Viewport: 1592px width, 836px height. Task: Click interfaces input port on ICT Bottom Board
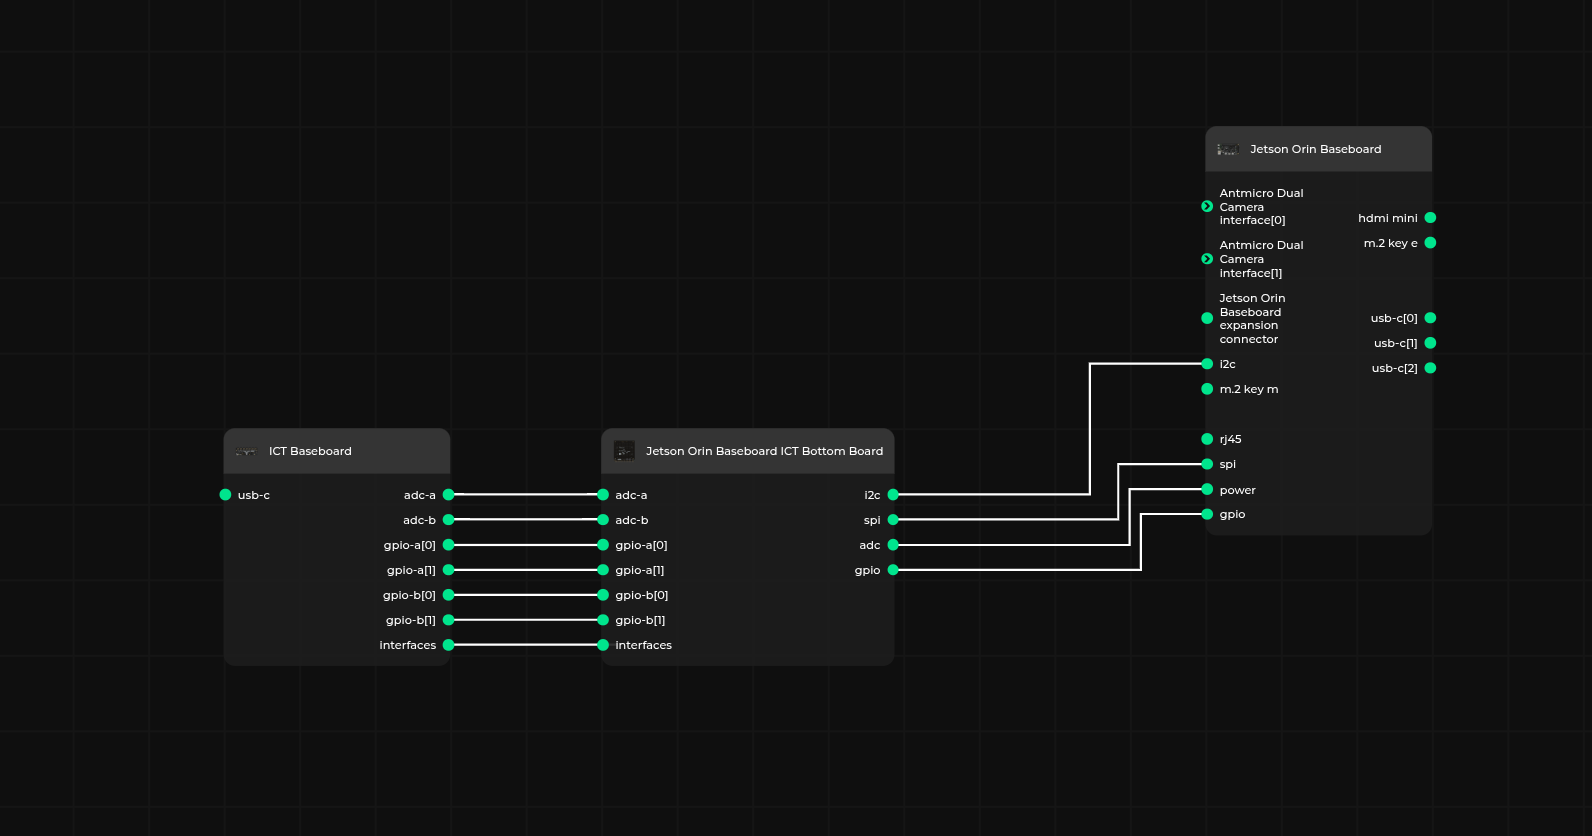pyautogui.click(x=603, y=645)
